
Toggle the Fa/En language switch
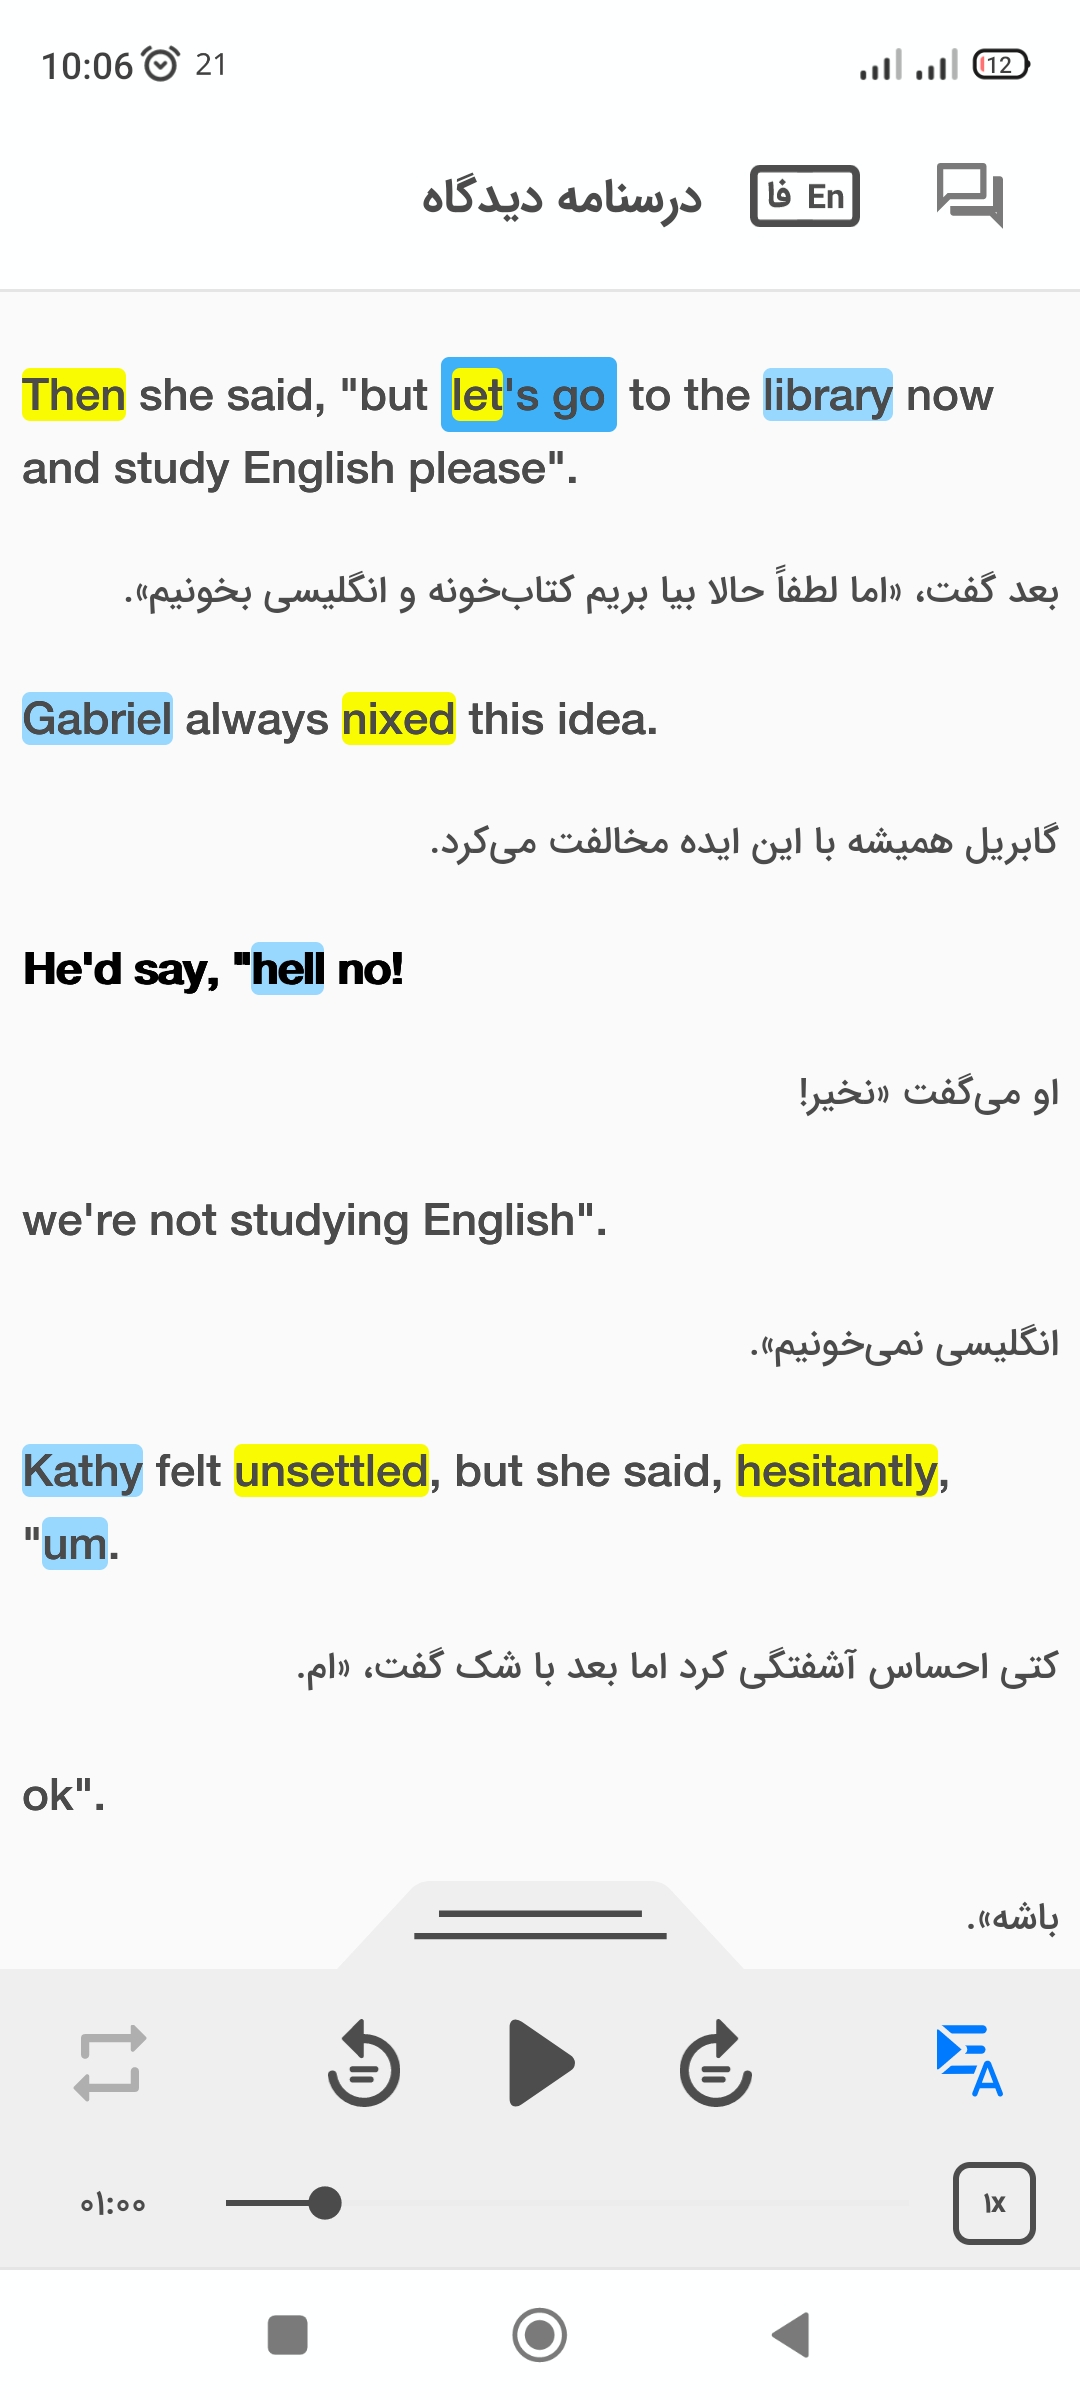click(805, 196)
